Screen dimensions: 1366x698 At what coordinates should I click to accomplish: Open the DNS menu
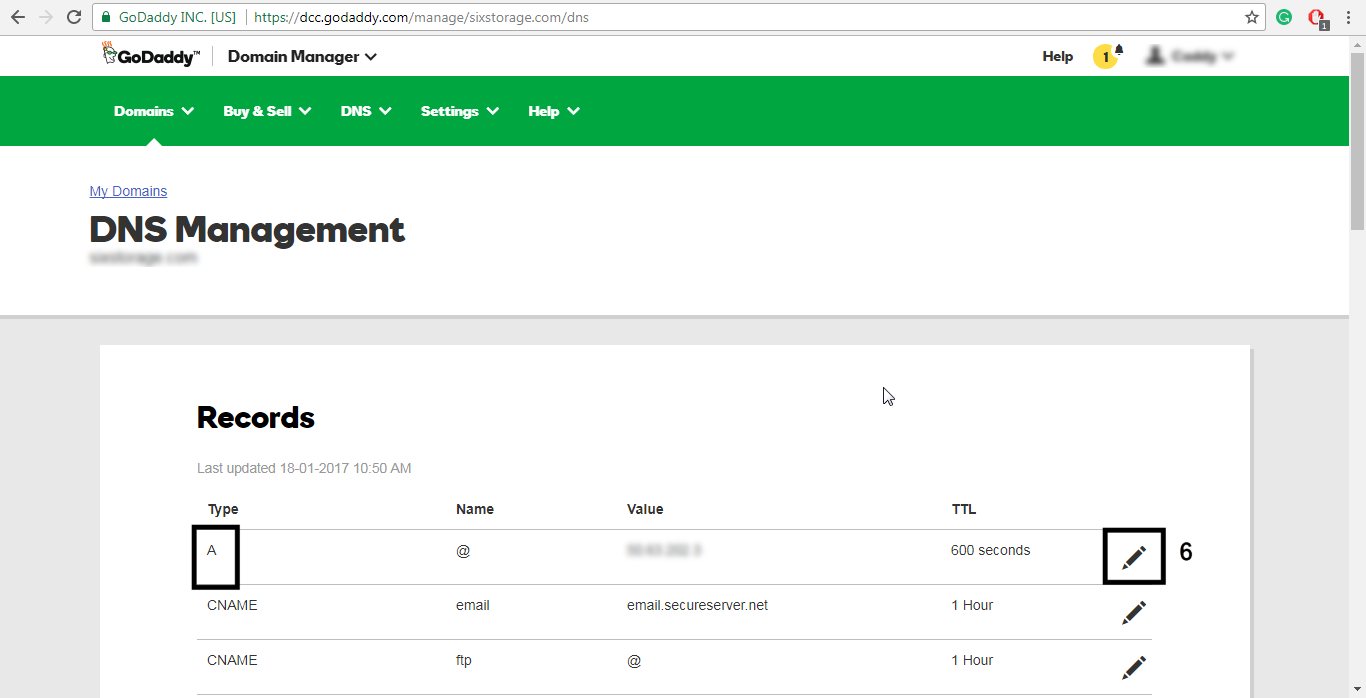point(366,111)
